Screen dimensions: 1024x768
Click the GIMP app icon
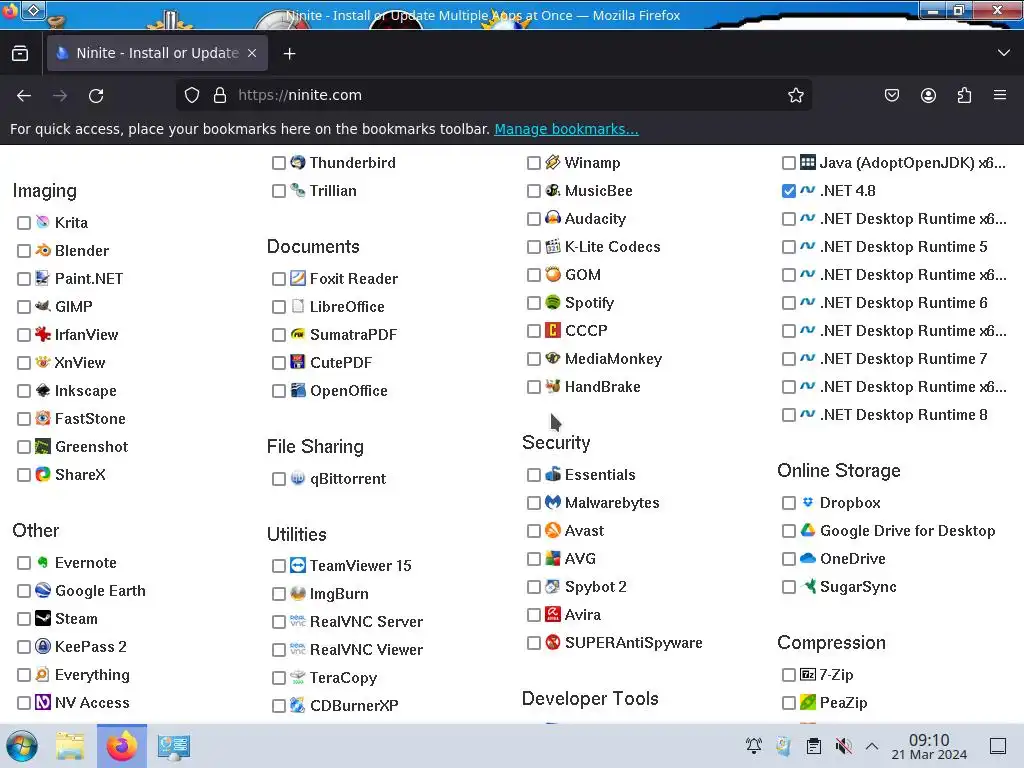click(x=43, y=306)
